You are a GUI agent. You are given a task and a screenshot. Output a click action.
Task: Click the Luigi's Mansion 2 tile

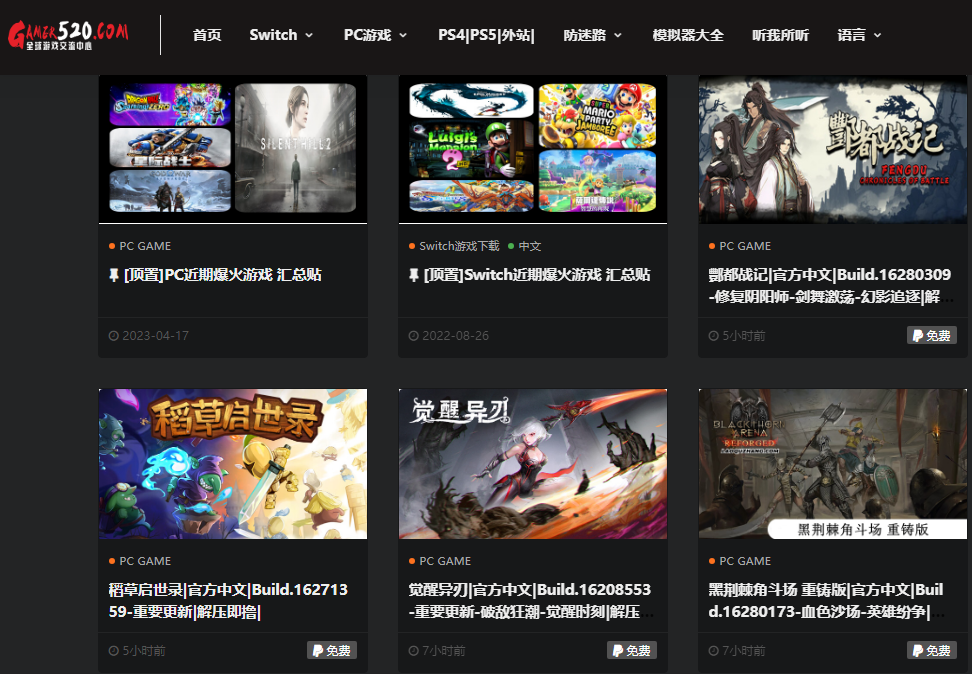471,149
